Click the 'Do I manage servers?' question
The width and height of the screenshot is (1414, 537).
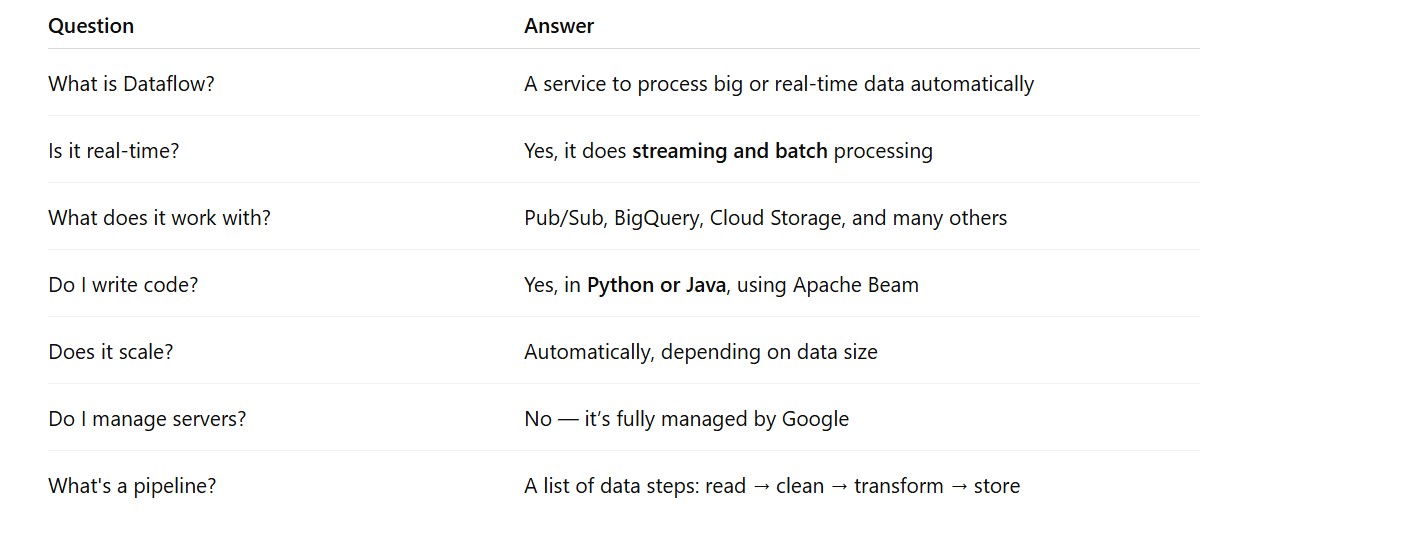point(147,419)
